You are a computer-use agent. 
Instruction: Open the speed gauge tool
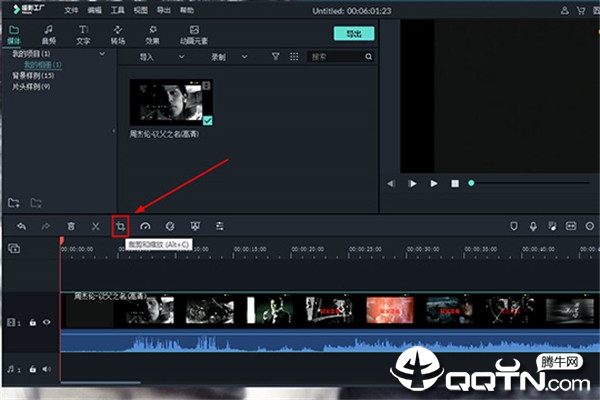click(145, 226)
